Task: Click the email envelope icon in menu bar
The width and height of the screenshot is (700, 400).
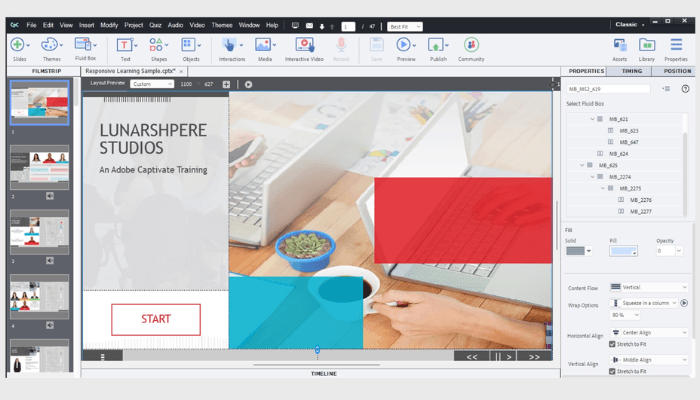Action: 309,26
